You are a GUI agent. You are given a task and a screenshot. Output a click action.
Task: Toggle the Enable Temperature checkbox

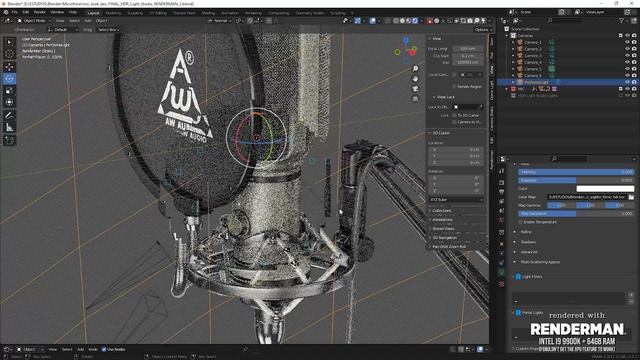pos(520,222)
